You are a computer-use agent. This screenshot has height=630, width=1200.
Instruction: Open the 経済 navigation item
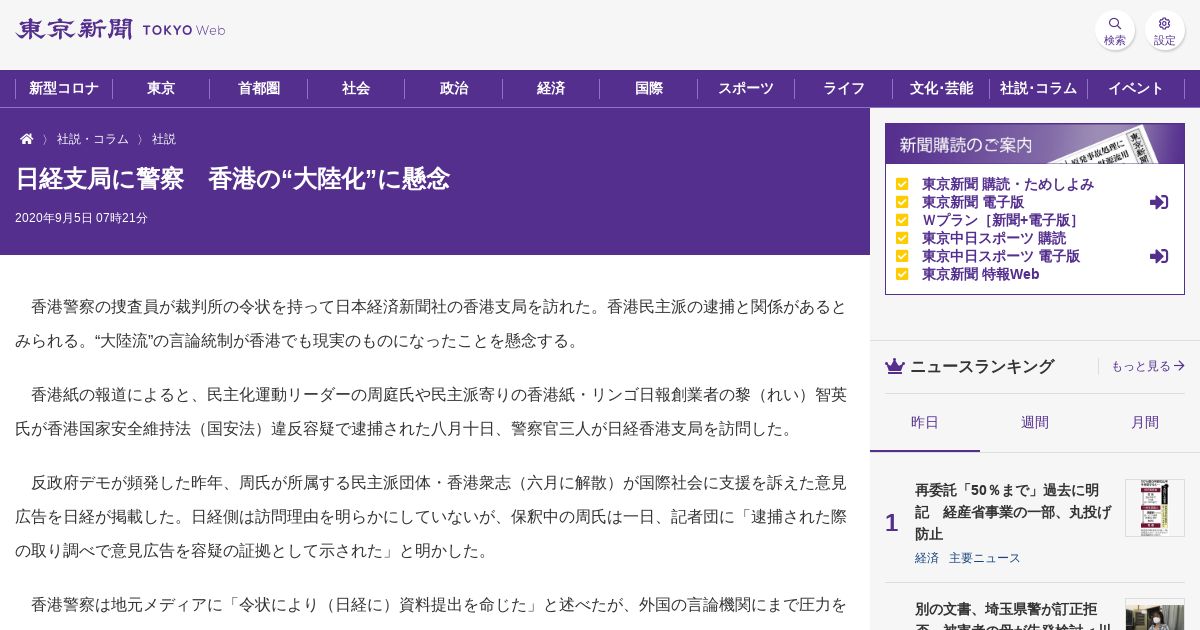(x=551, y=88)
